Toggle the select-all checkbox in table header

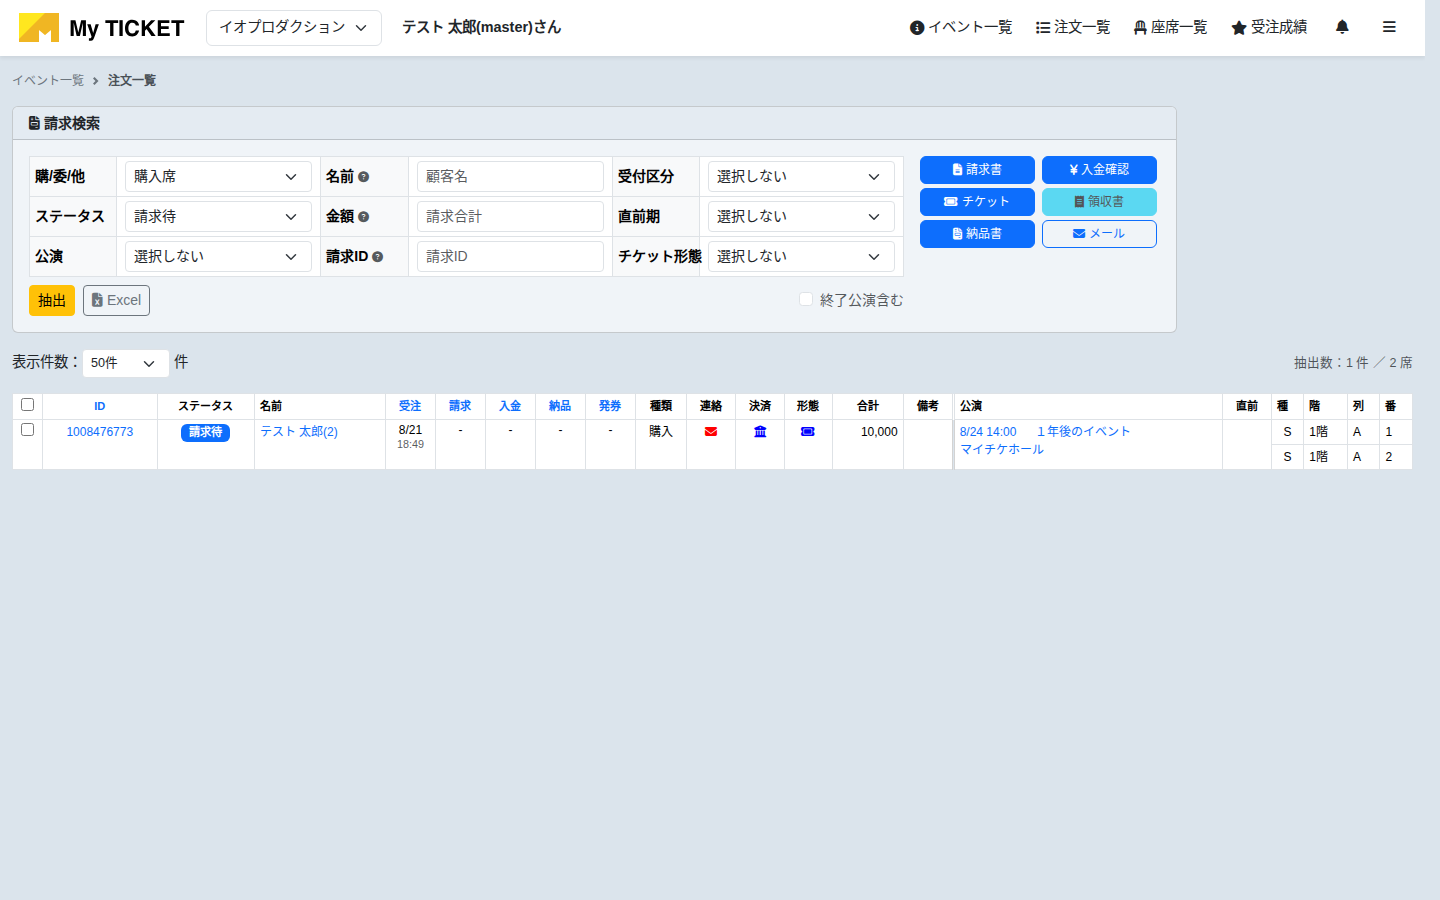click(x=28, y=405)
